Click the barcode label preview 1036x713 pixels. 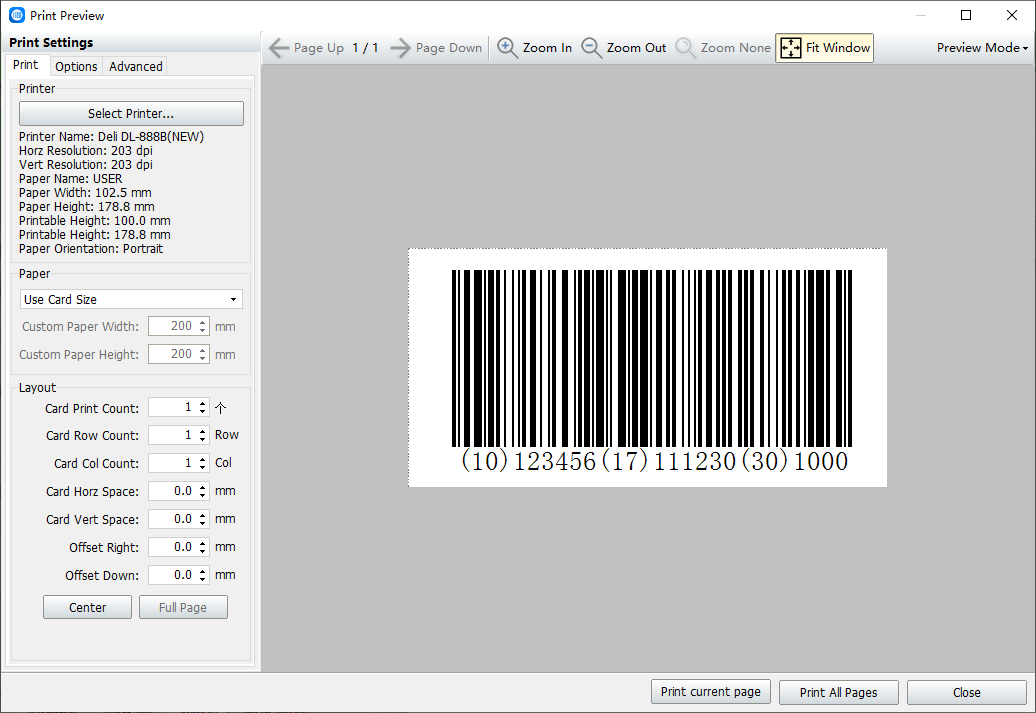click(x=648, y=368)
